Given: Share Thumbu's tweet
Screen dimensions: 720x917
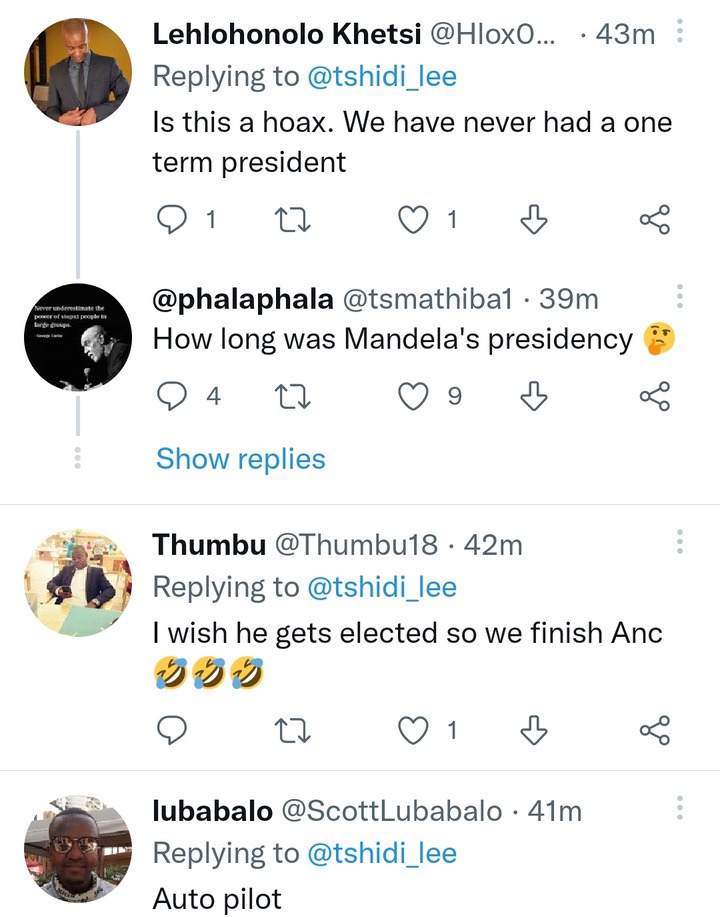Looking at the screenshot, I should (654, 730).
